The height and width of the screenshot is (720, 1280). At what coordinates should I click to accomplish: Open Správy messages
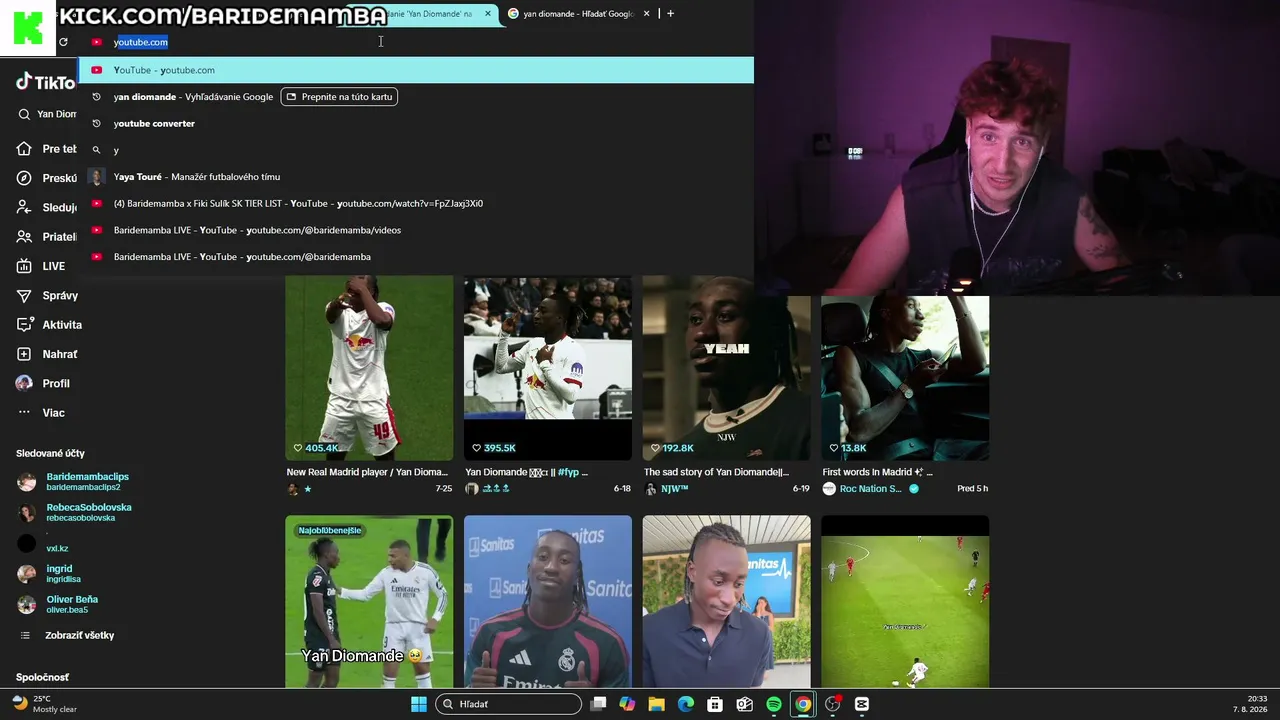pyautogui.click(x=47, y=295)
